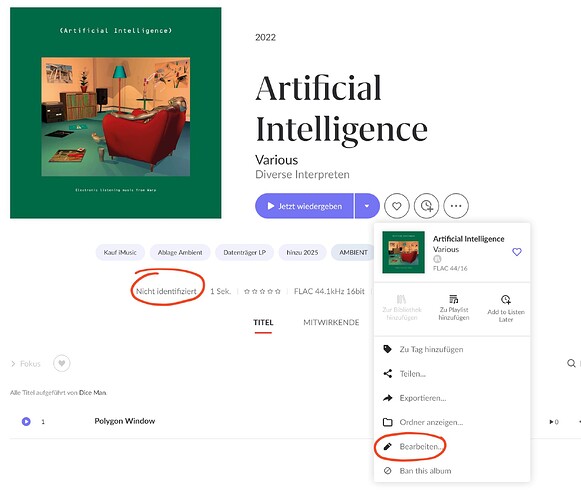This screenshot has height=500, width=581.
Task: Switch to the MITWIRKENDE tab
Action: [x=331, y=322]
